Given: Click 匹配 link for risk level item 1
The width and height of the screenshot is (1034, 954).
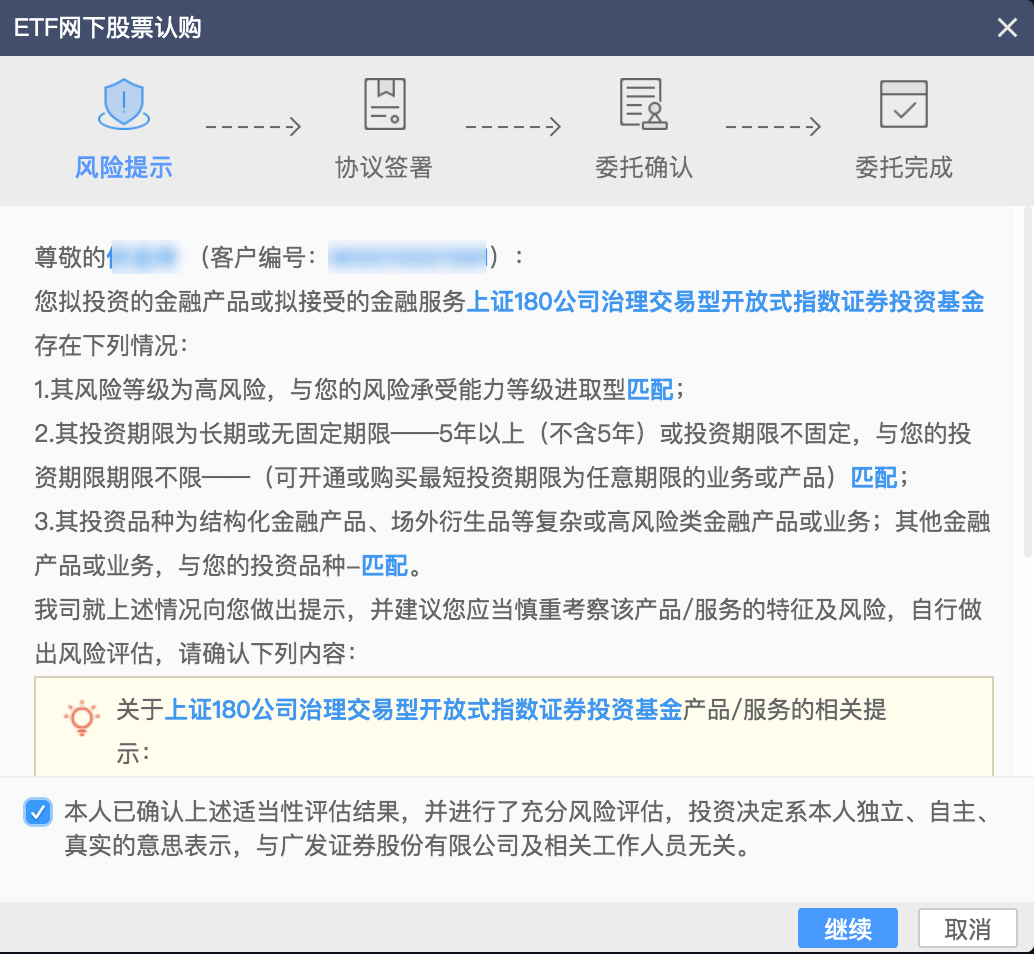Looking at the screenshot, I should (650, 390).
